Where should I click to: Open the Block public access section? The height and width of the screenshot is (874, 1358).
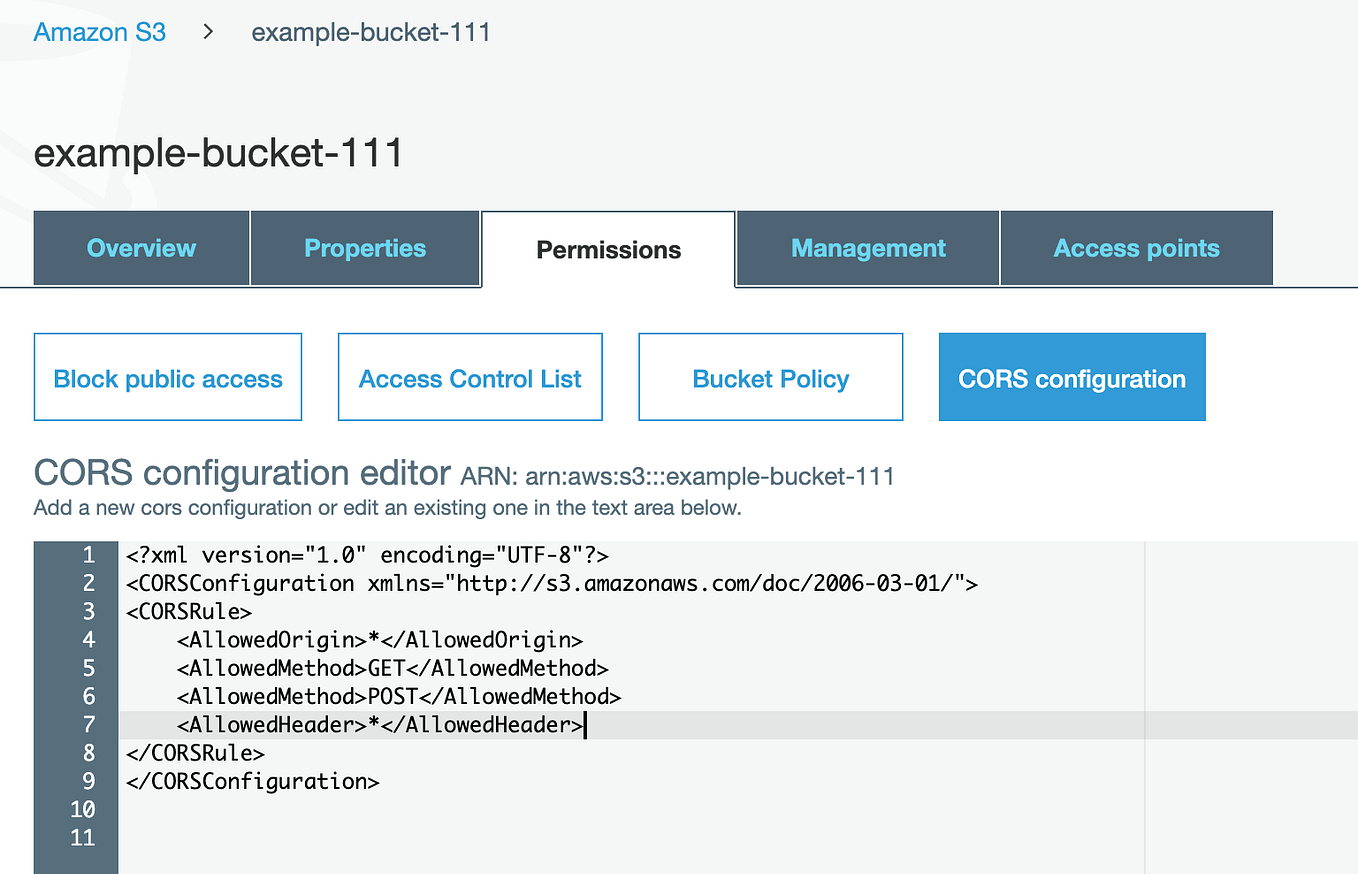(x=167, y=377)
